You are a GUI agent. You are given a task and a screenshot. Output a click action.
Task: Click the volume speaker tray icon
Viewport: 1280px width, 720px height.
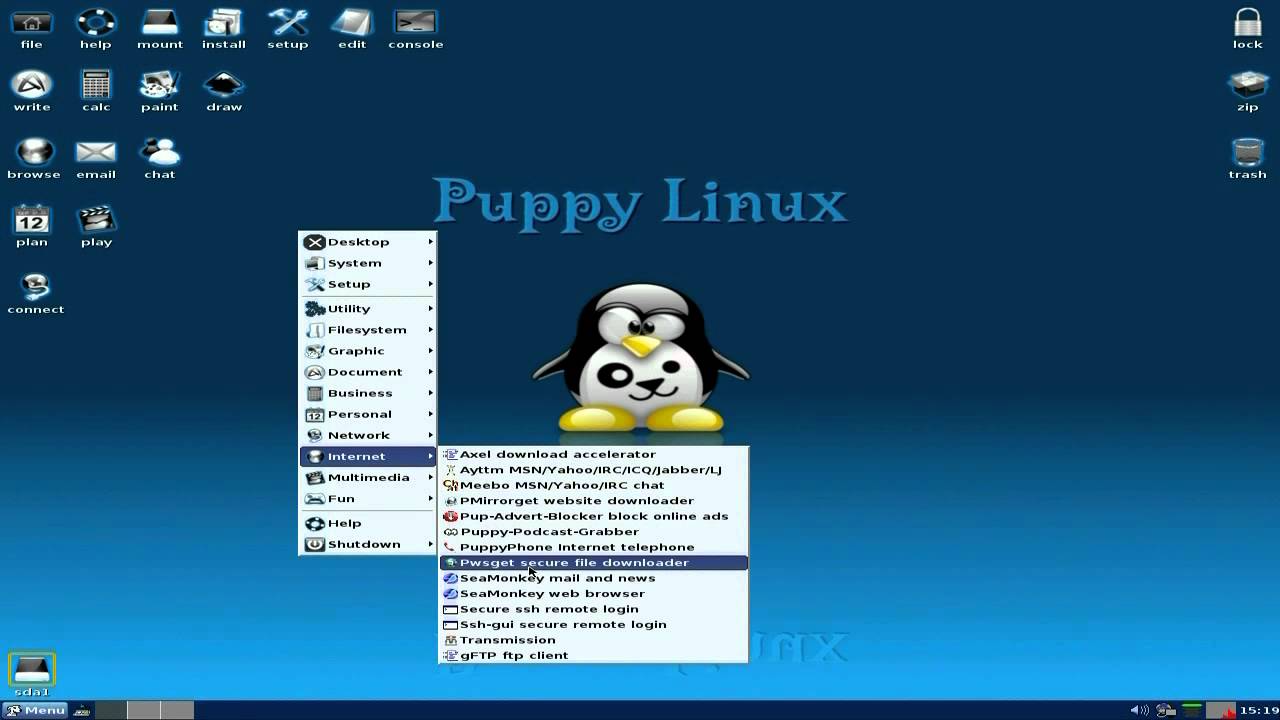[1139, 710]
